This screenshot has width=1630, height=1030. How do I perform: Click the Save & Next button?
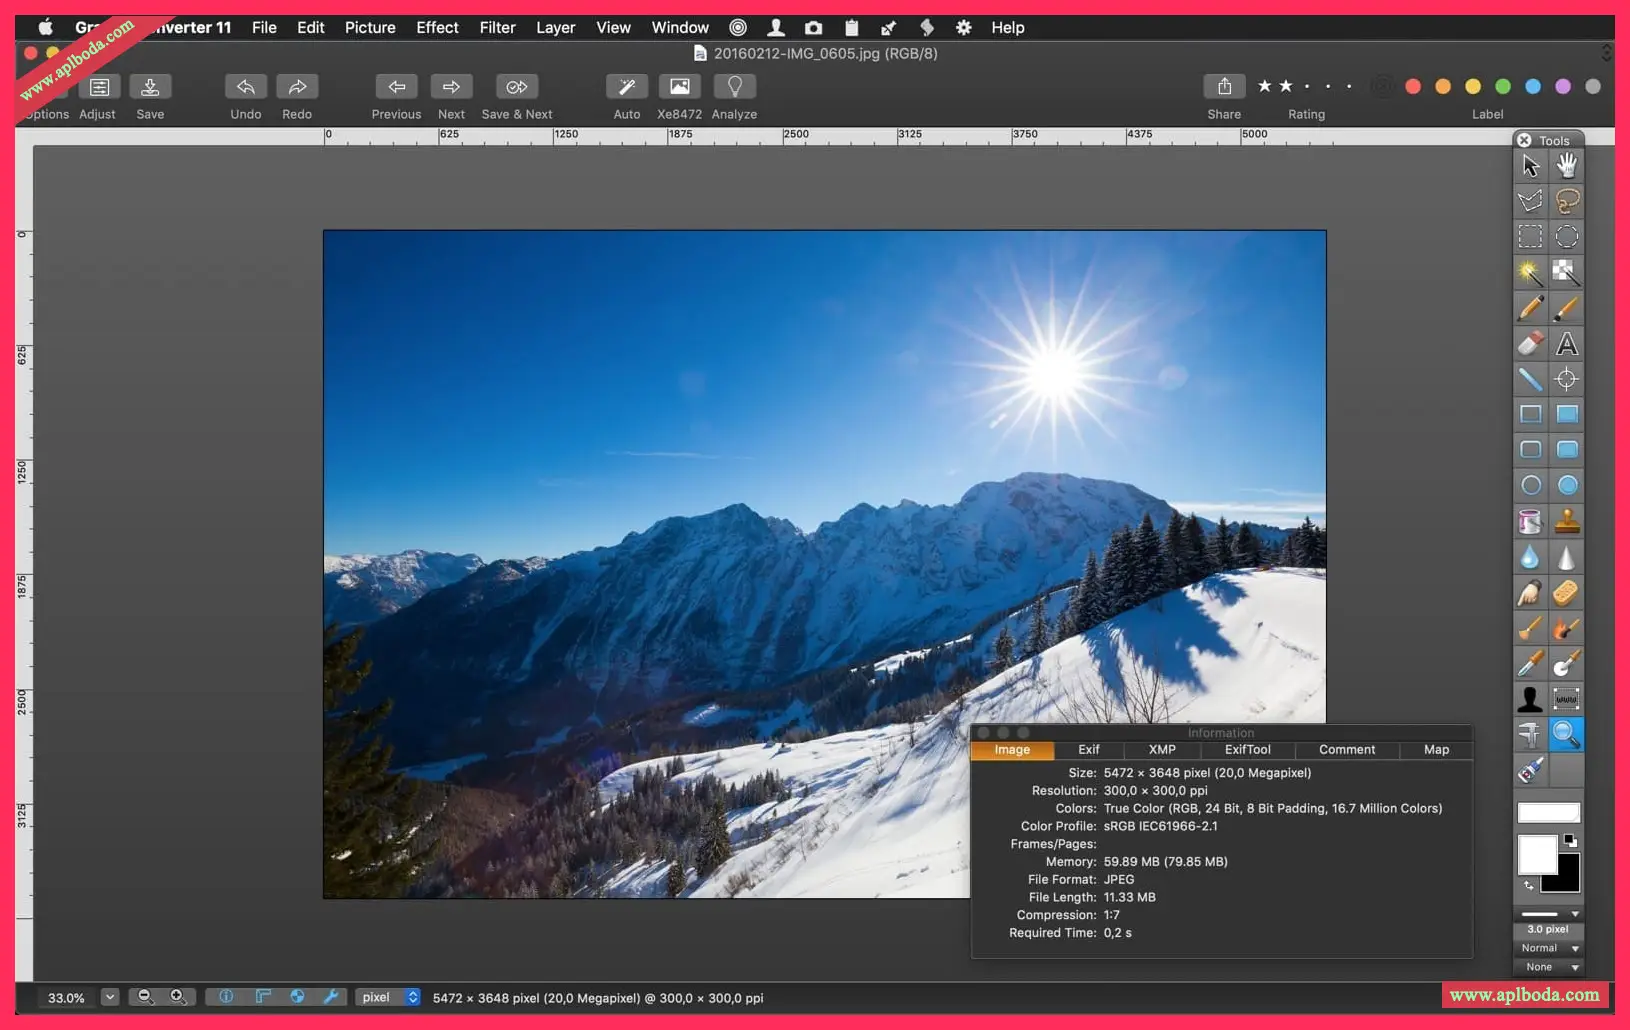point(516,87)
